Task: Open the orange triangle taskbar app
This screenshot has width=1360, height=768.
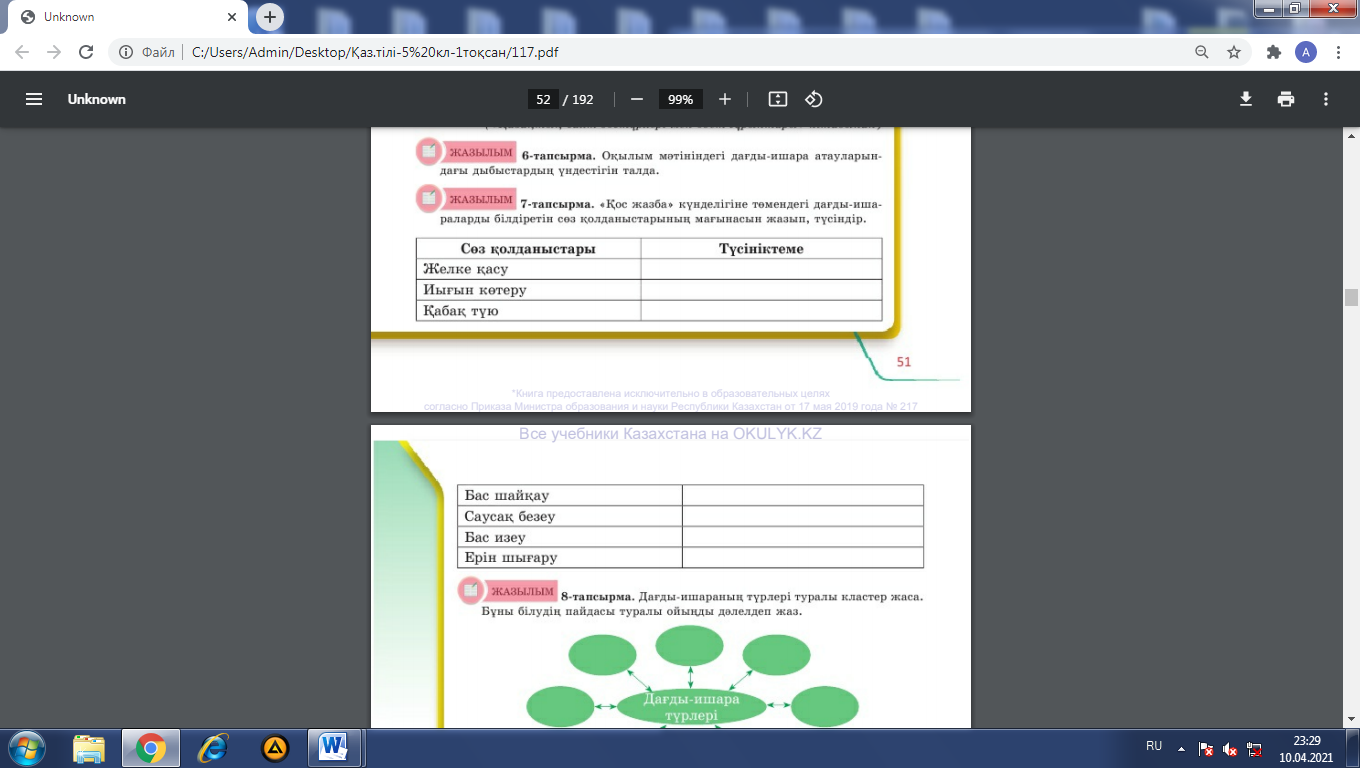Action: (275, 747)
